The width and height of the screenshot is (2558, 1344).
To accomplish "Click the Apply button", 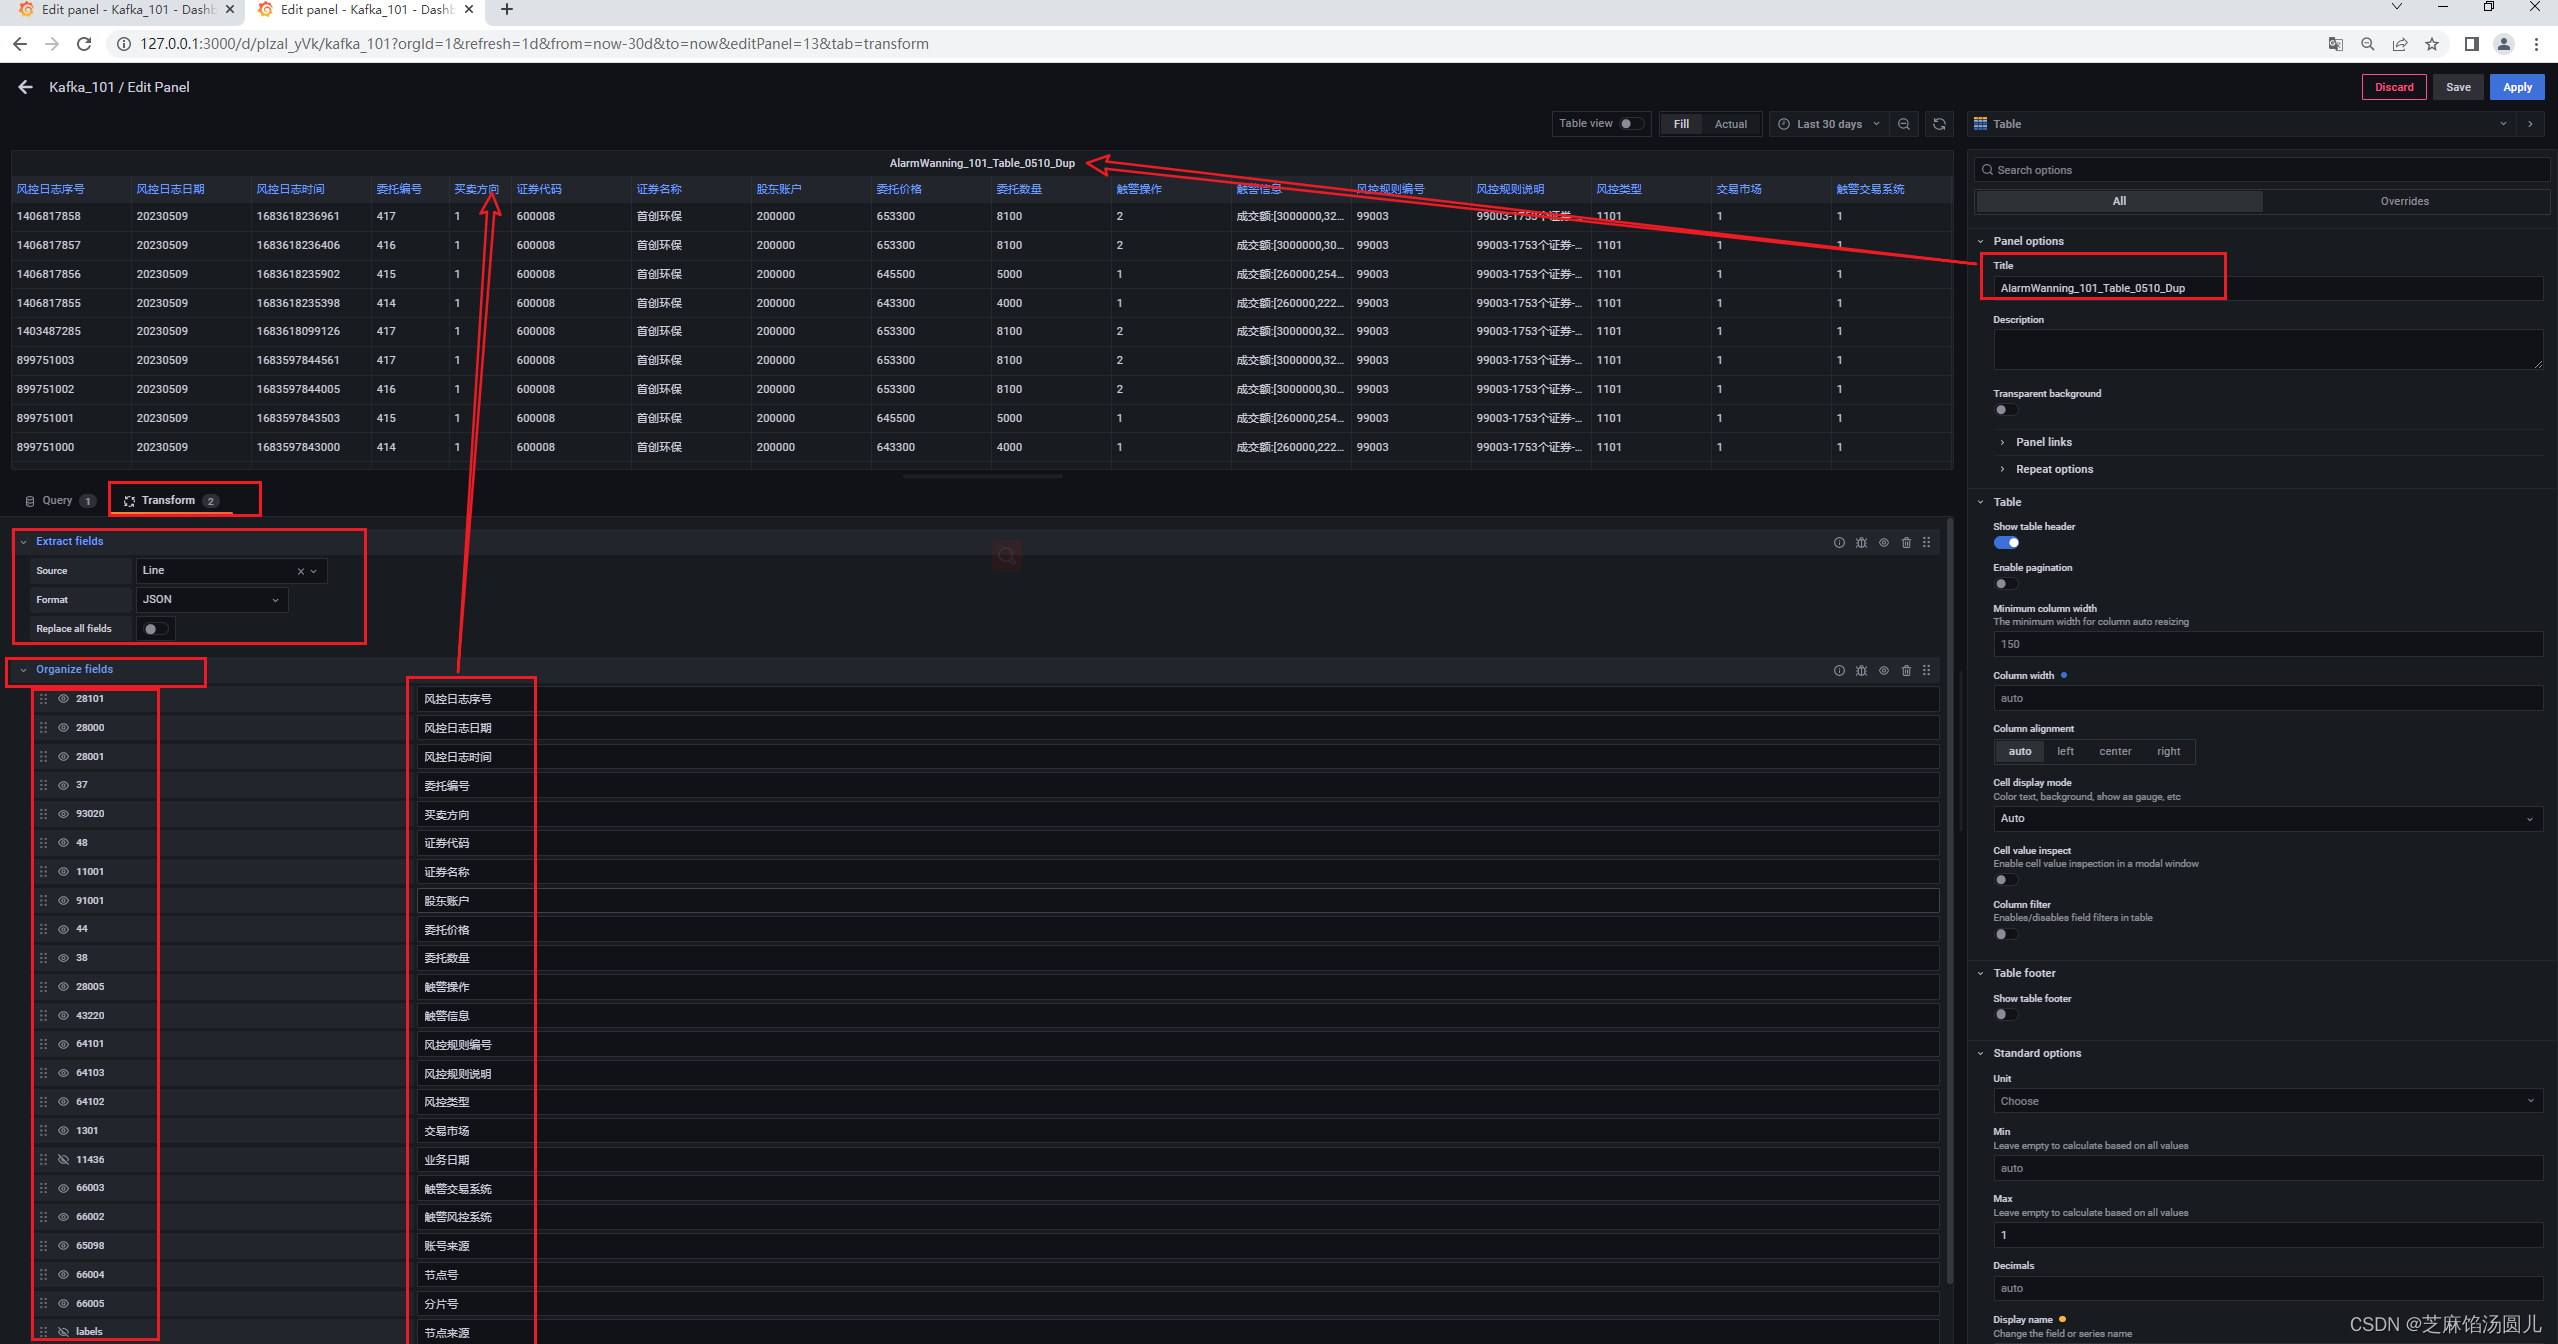I will click(2516, 87).
